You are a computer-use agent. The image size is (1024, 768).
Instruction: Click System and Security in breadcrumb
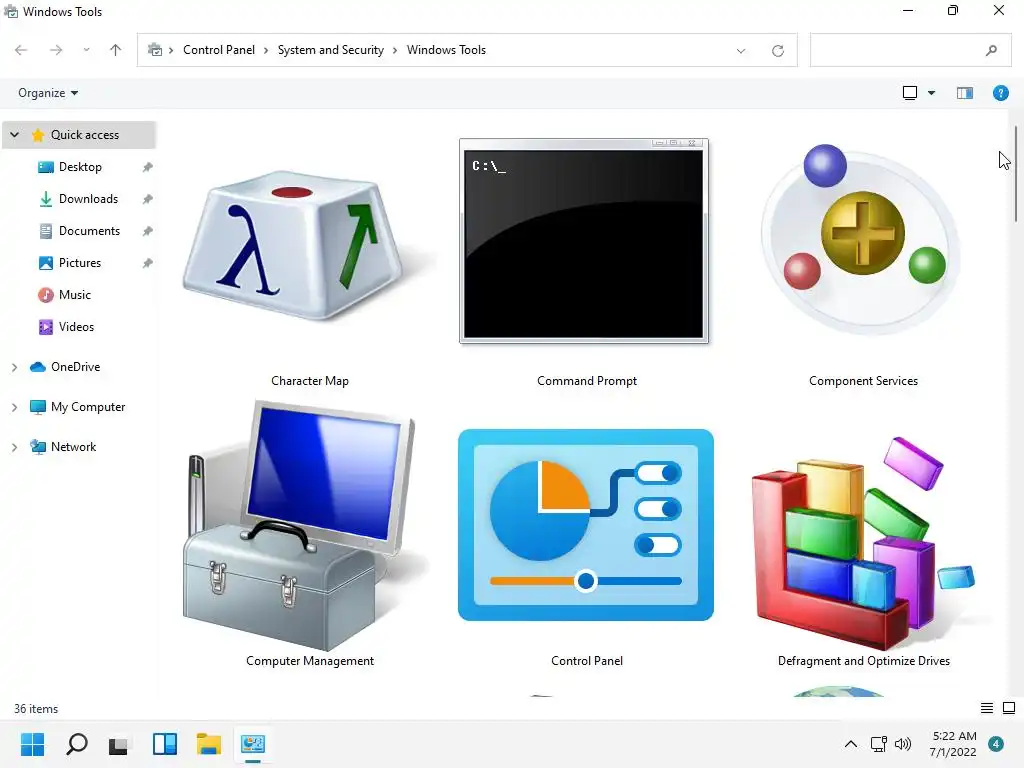pyautogui.click(x=330, y=50)
